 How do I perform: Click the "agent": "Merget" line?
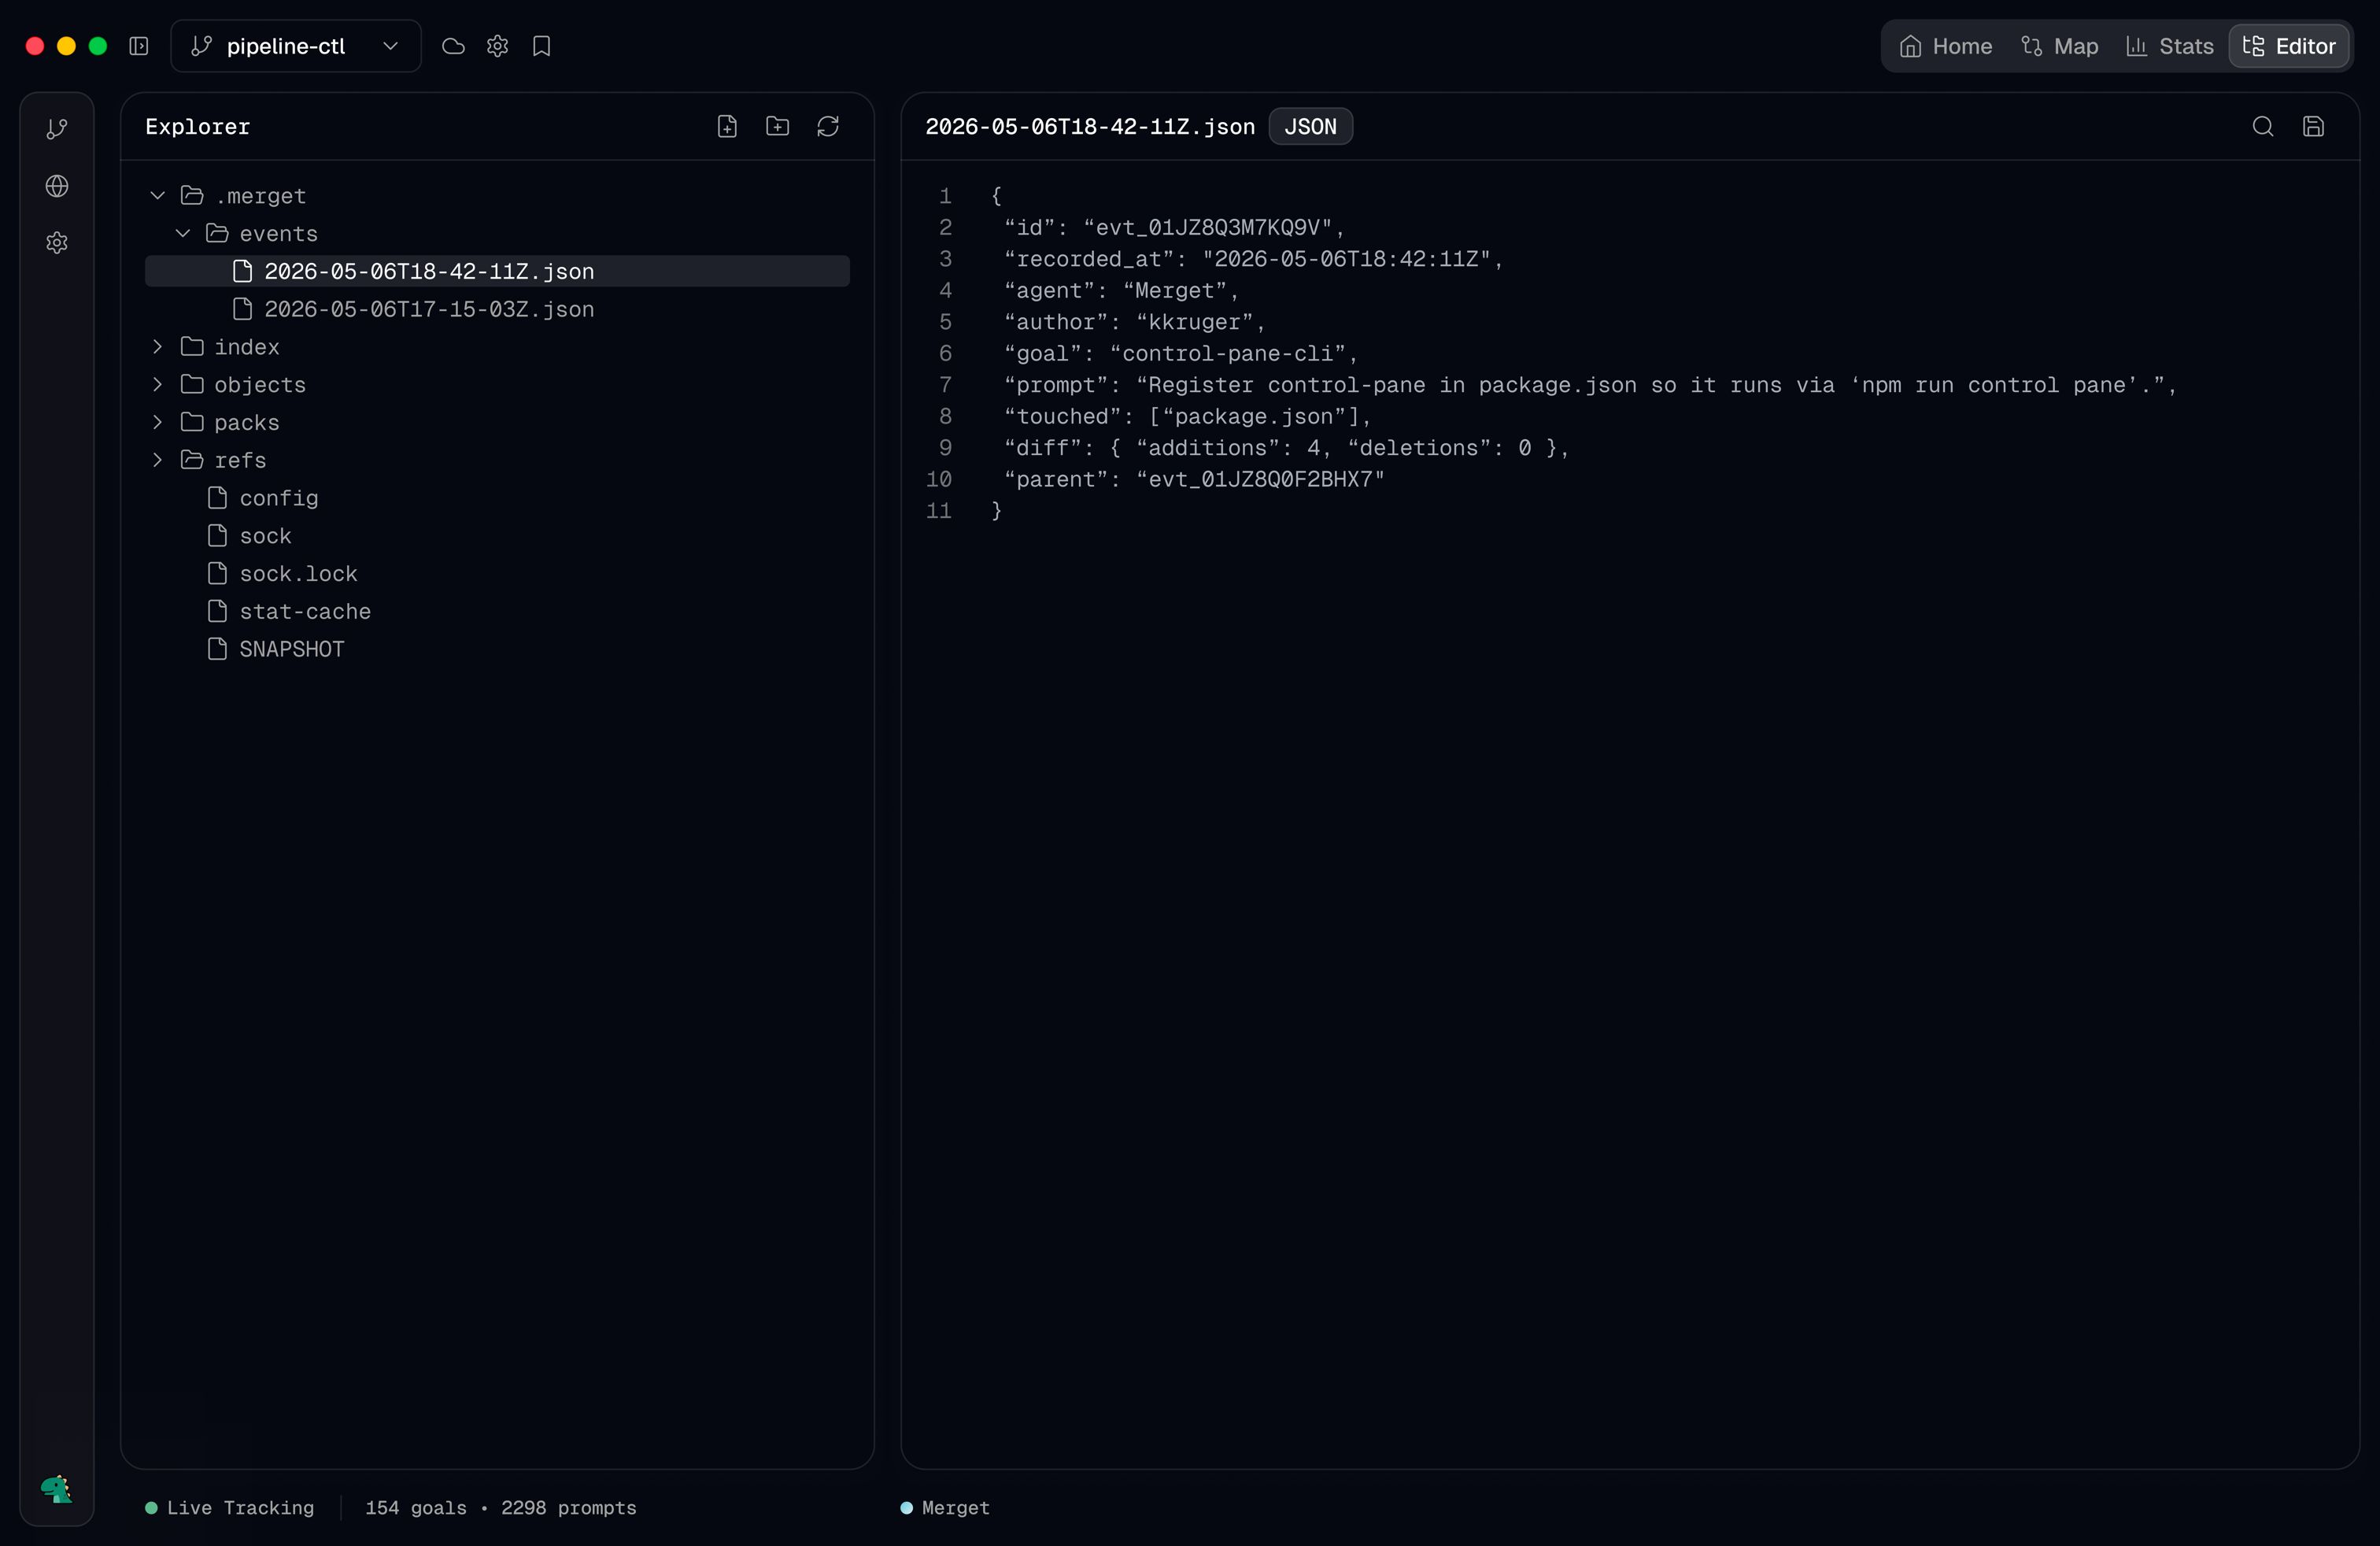coord(1122,290)
